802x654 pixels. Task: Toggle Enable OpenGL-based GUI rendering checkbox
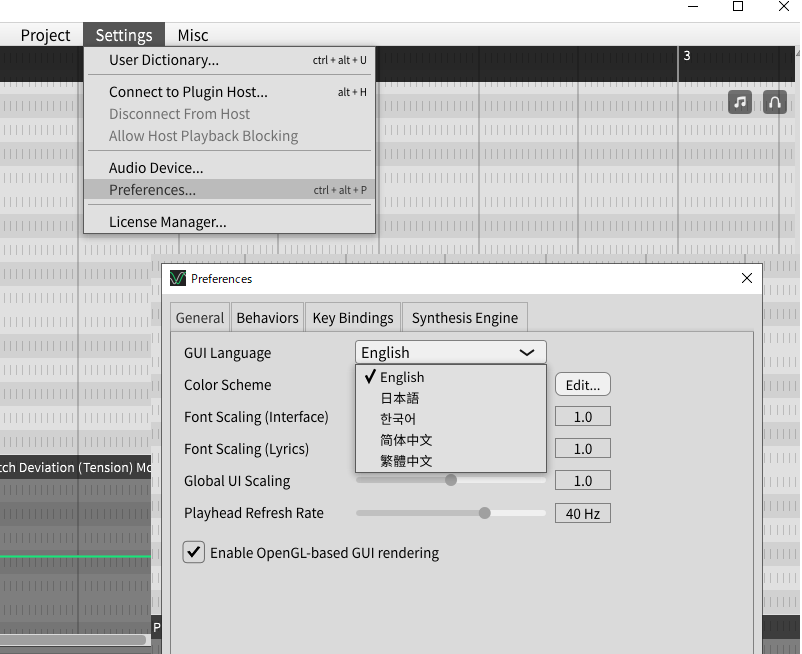click(x=194, y=552)
